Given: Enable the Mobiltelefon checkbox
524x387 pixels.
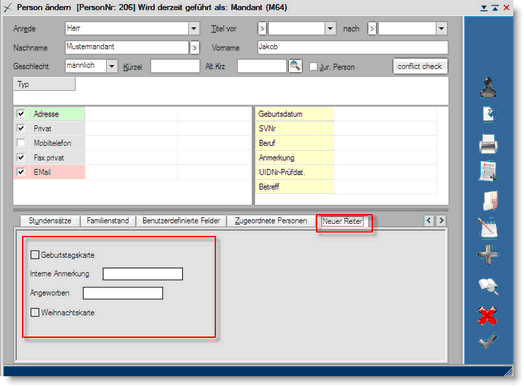Looking at the screenshot, I should 21,143.
